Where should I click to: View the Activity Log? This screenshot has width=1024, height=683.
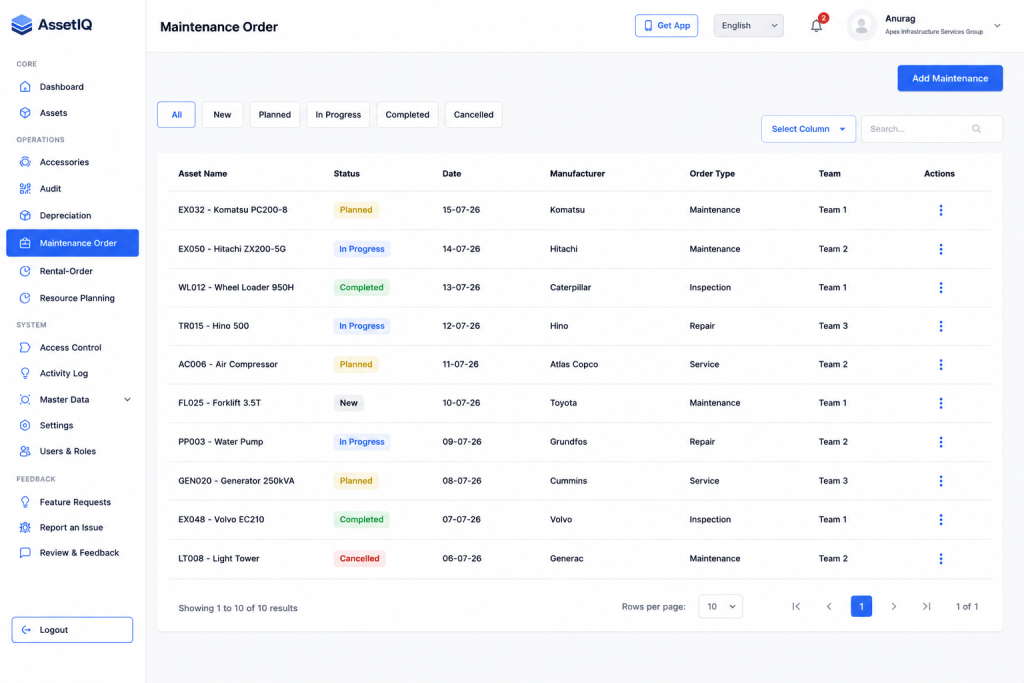tap(64, 373)
